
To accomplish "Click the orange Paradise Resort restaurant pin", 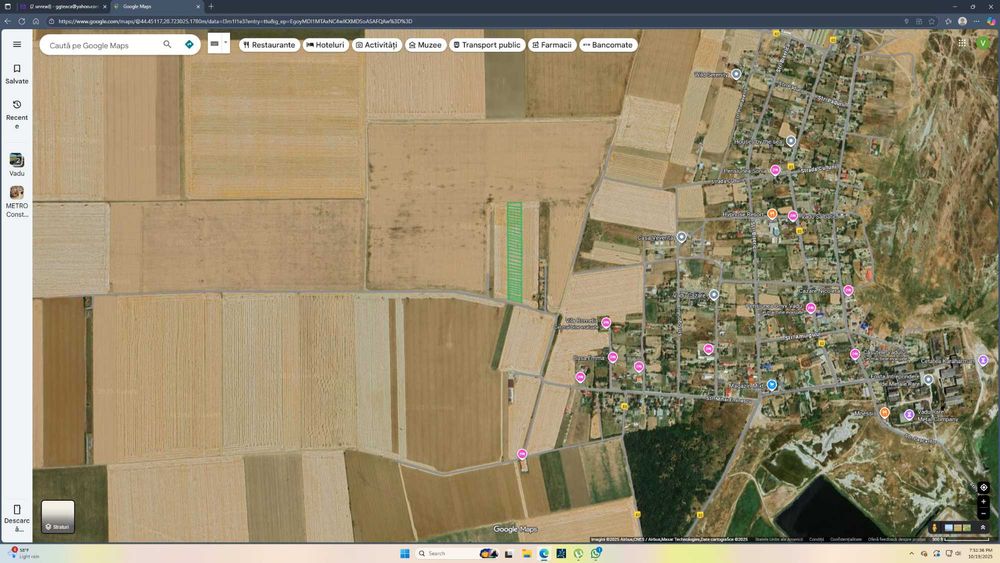I will coord(772,214).
